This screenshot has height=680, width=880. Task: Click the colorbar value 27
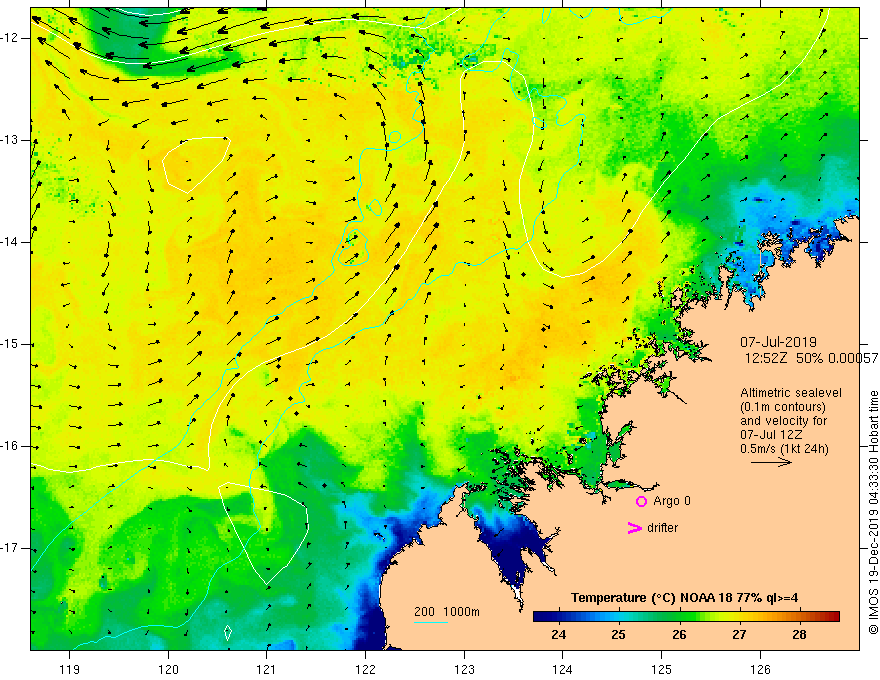(x=739, y=635)
